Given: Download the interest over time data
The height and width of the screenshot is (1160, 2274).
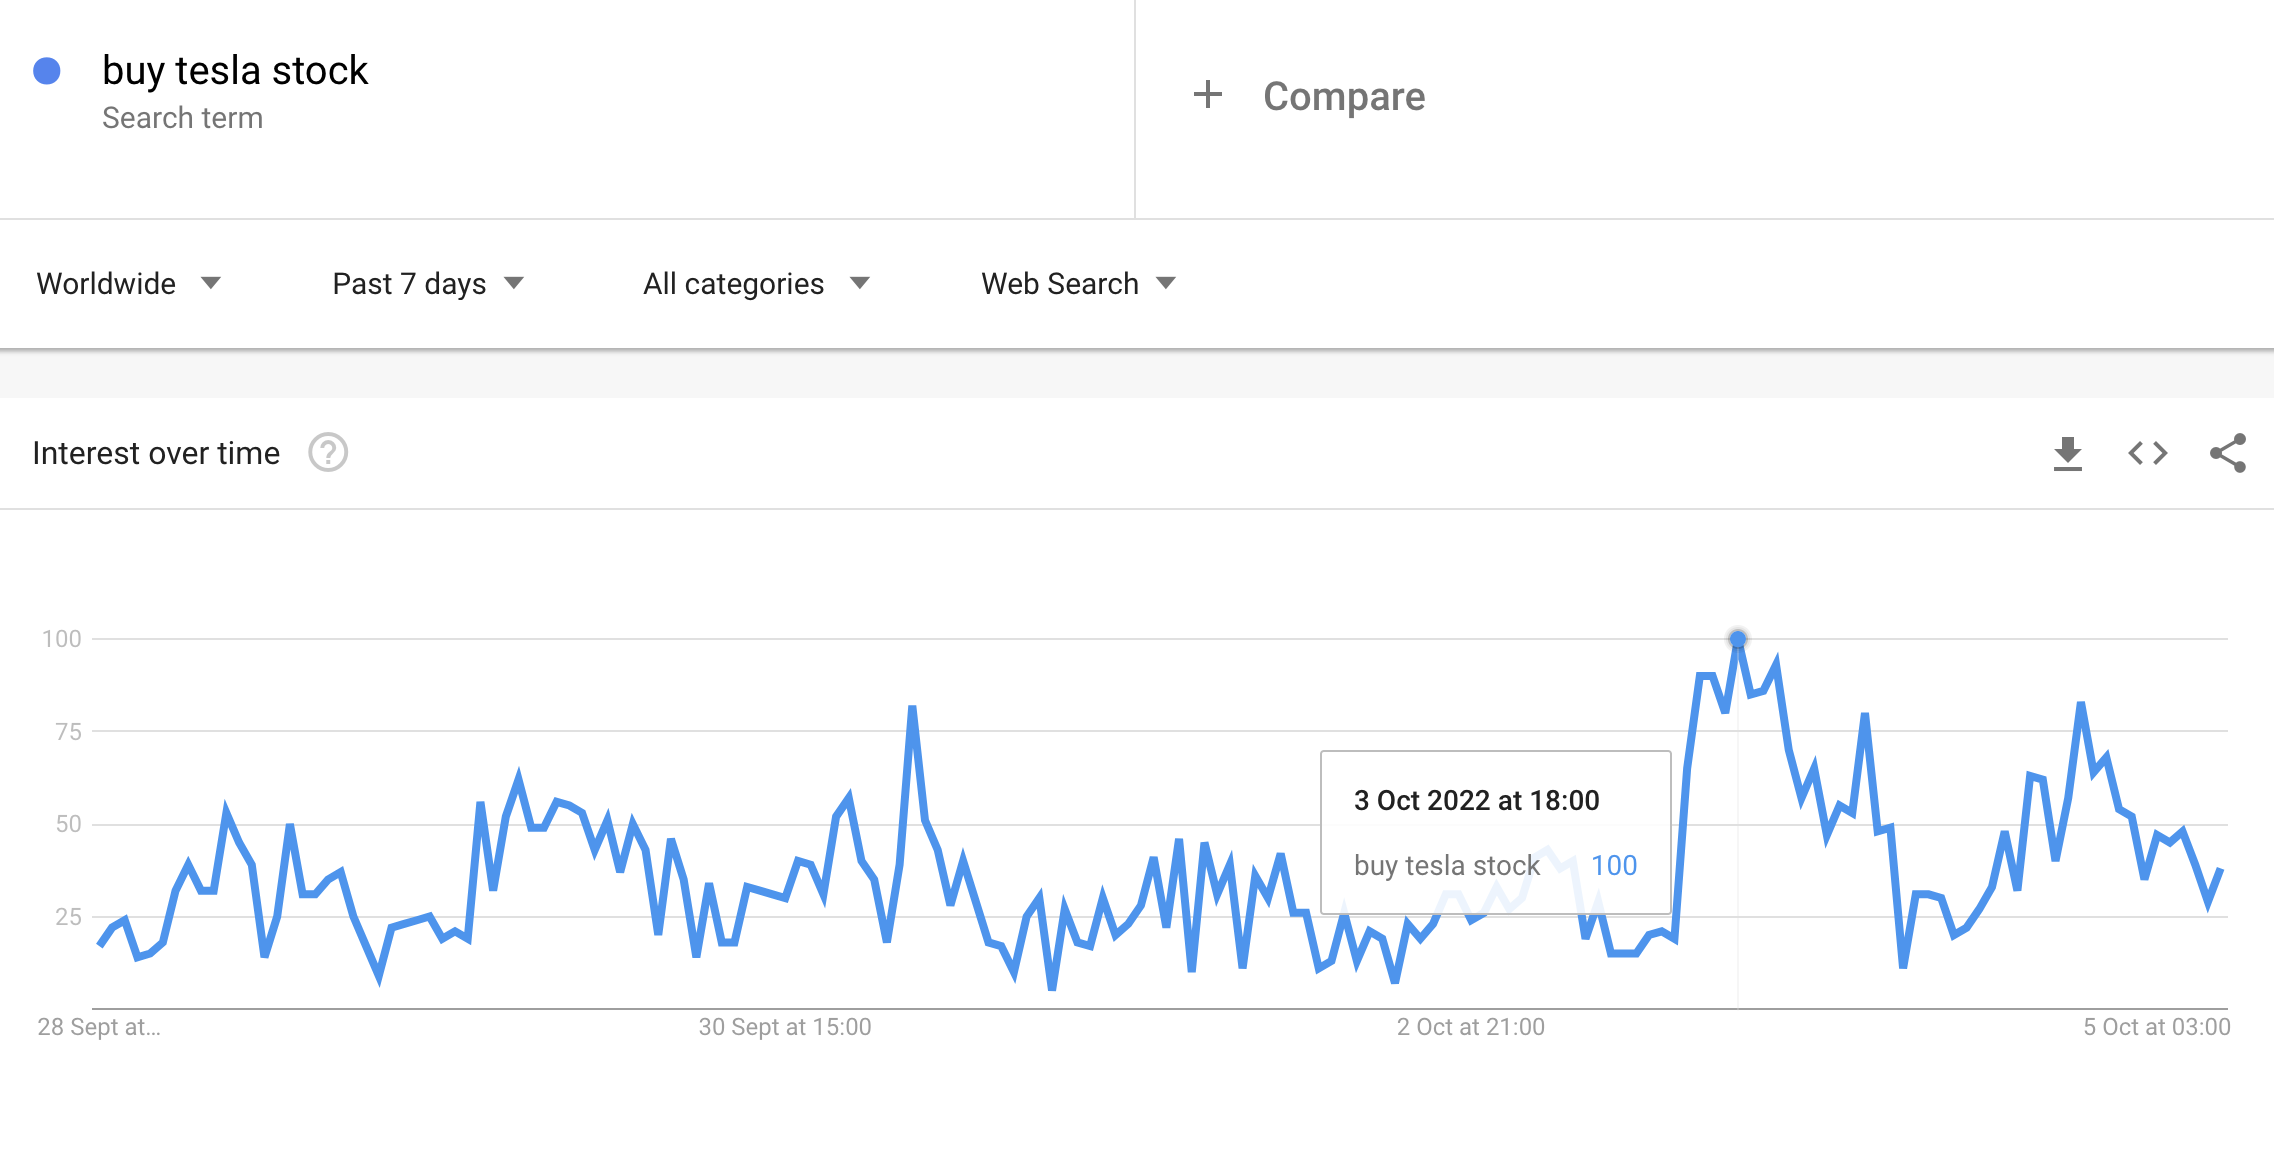Looking at the screenshot, I should click(2067, 453).
